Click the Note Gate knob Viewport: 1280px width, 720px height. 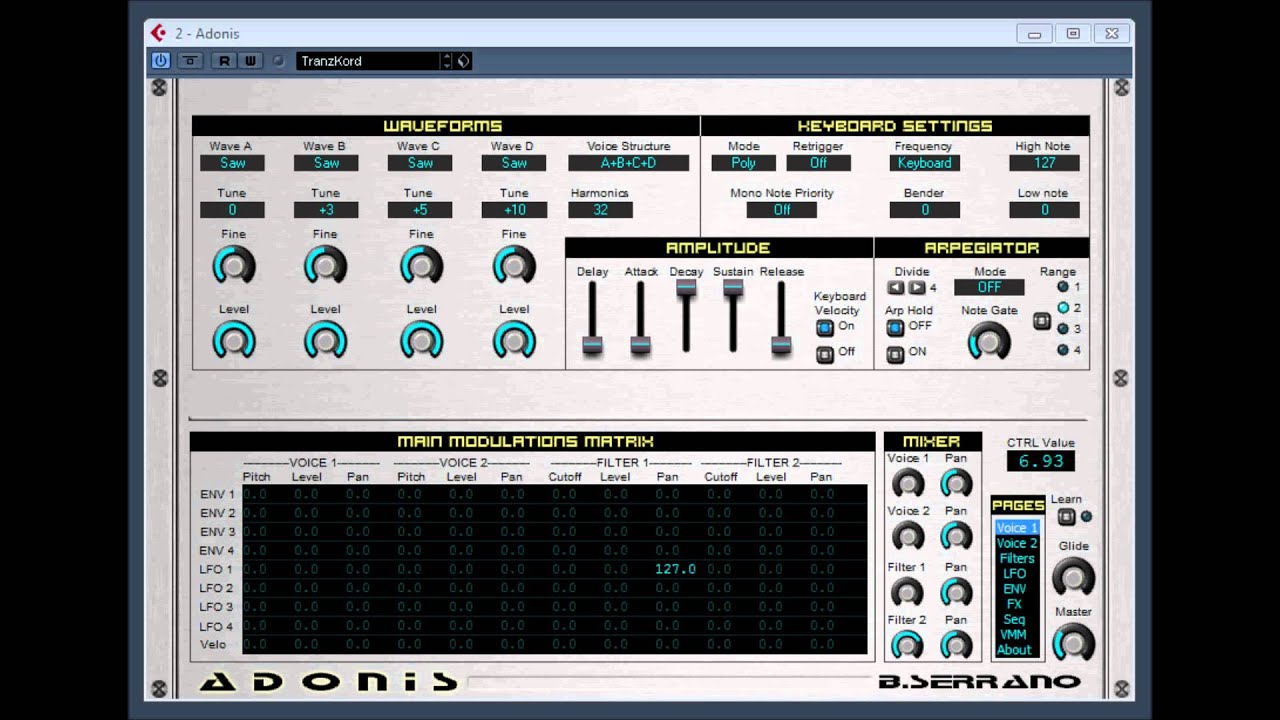pos(989,341)
